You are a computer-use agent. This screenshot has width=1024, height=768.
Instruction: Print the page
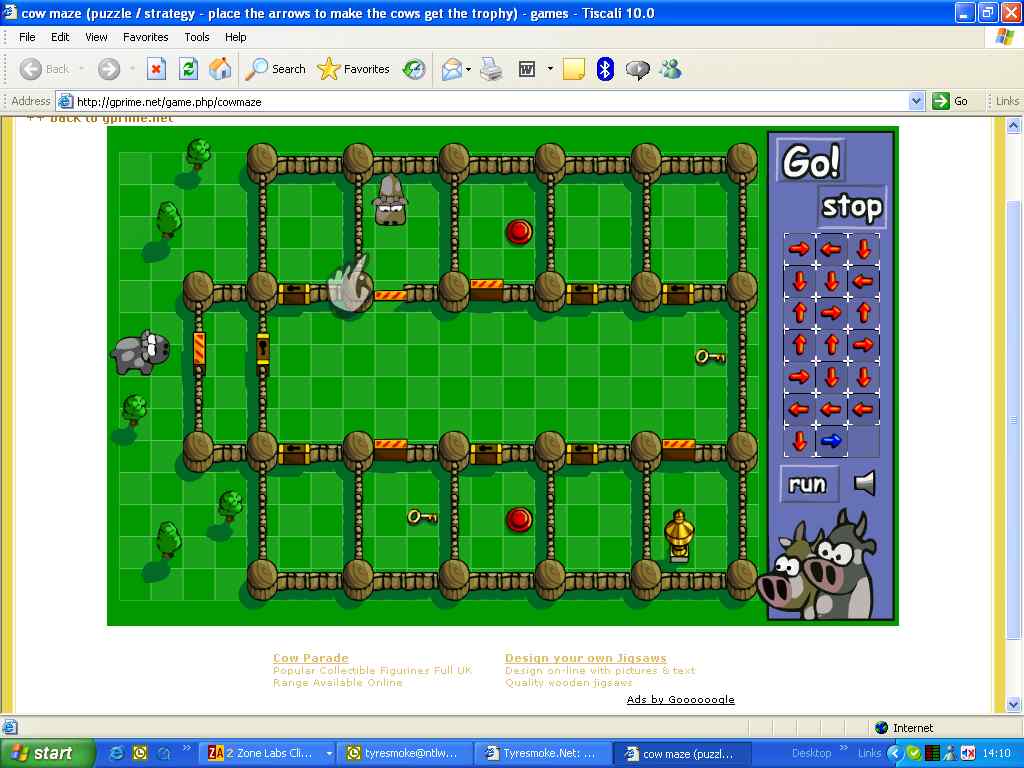coord(491,69)
